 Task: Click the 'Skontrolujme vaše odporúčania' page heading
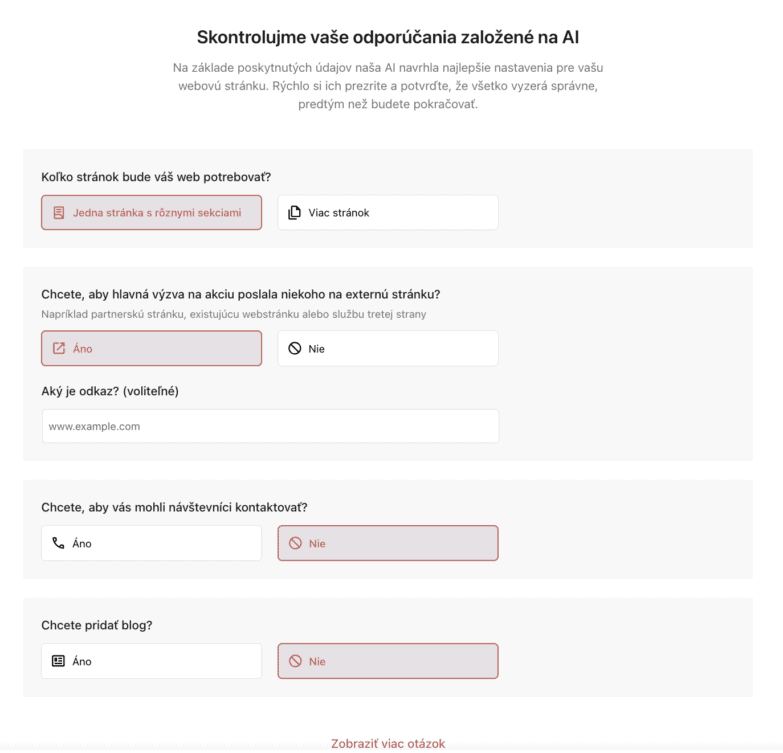pyautogui.click(x=388, y=38)
